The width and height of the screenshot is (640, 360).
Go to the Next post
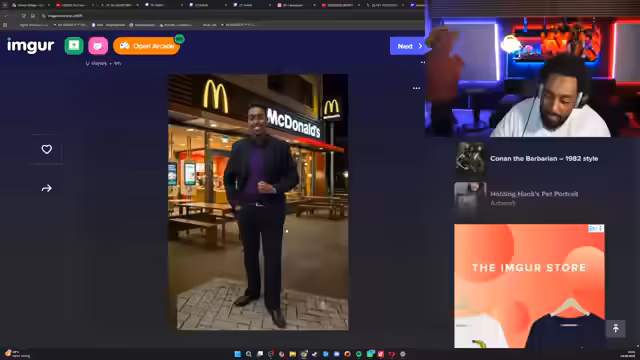408,46
